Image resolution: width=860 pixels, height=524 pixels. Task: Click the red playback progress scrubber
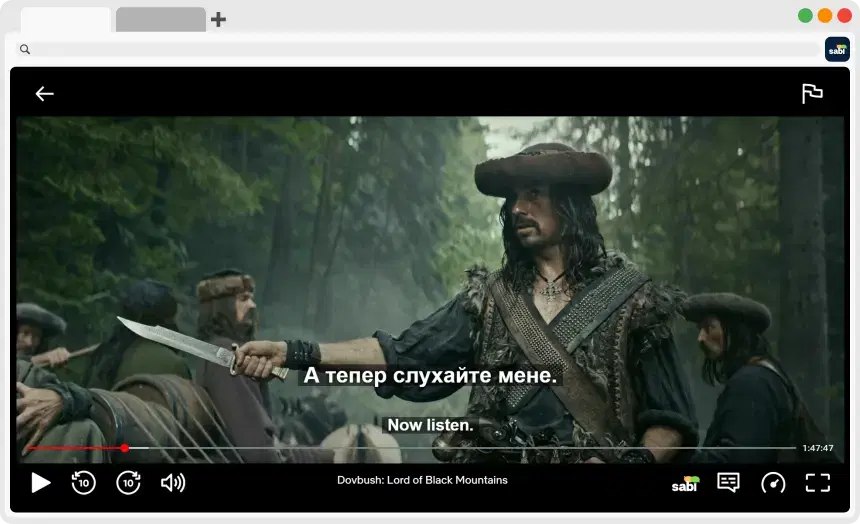(x=125, y=448)
